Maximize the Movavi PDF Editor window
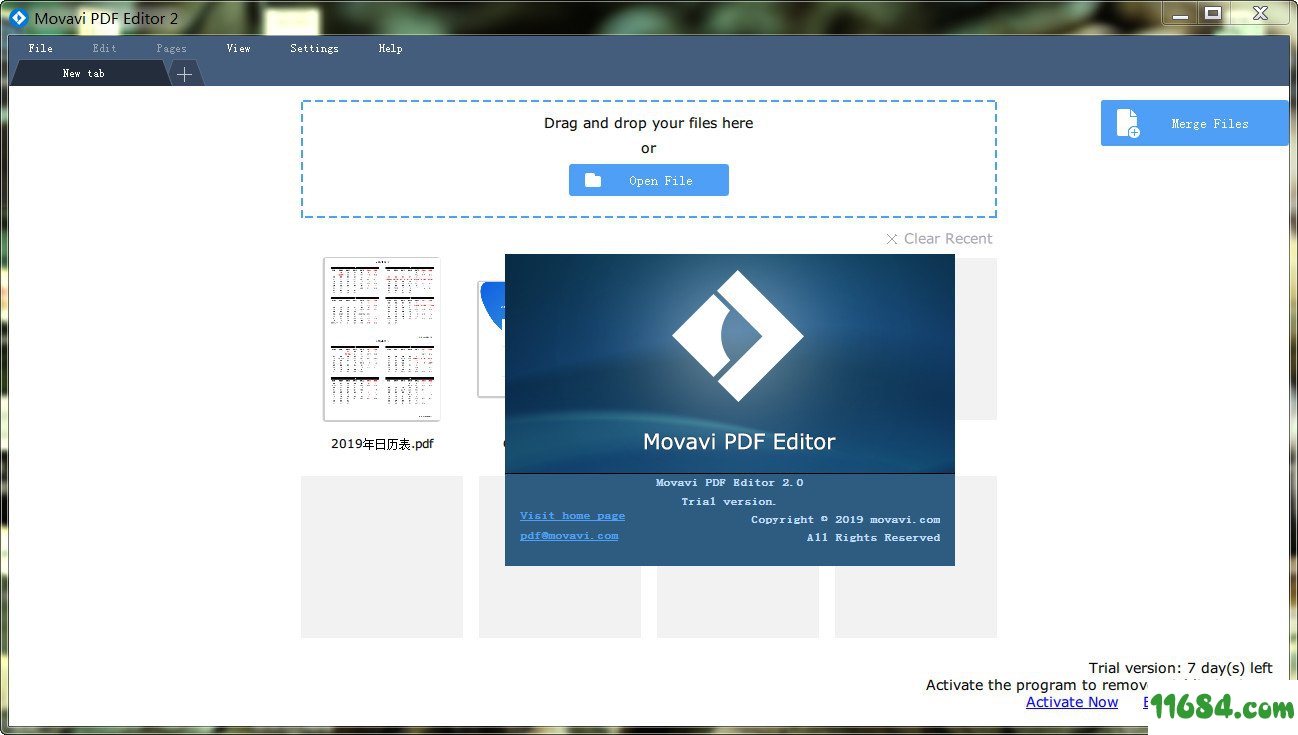The height and width of the screenshot is (735, 1298). (1212, 13)
